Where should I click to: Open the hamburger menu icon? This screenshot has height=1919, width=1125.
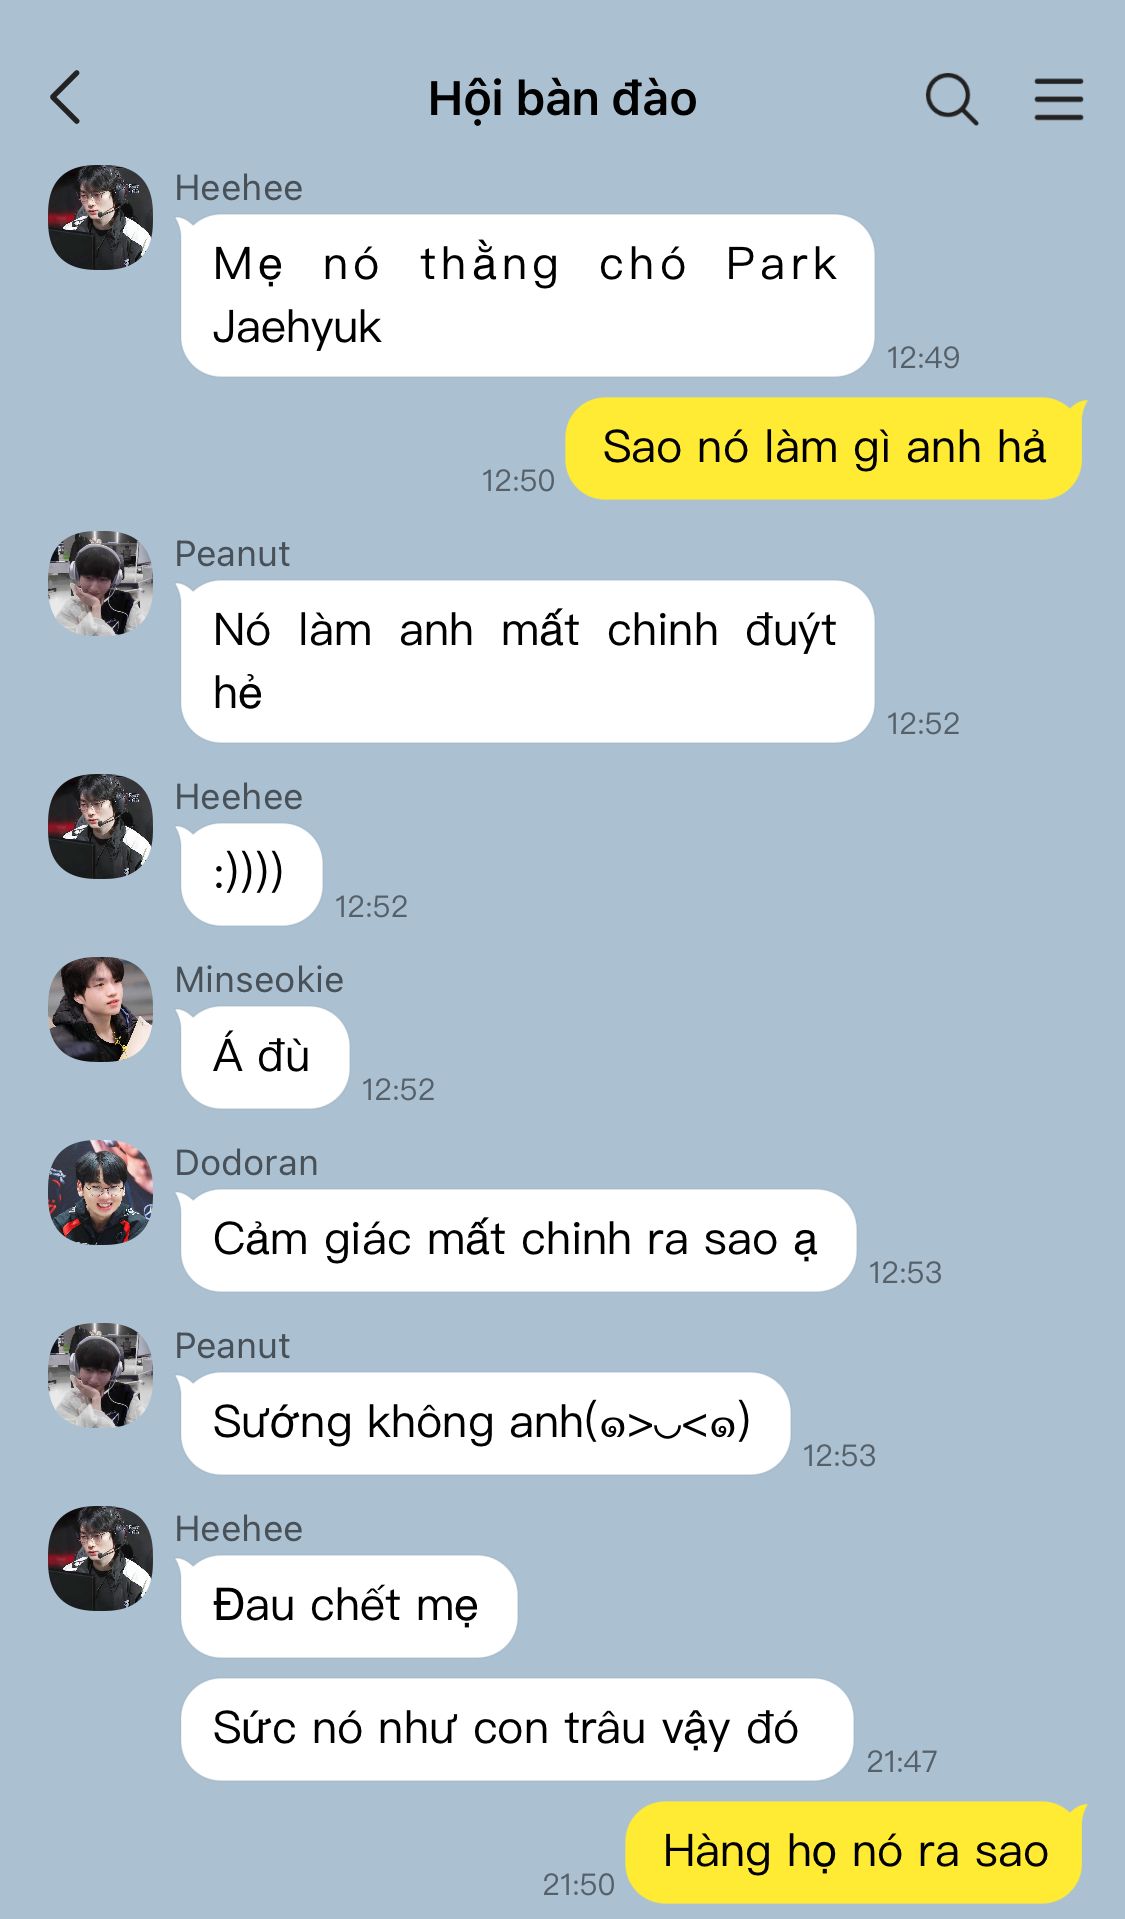point(1058,99)
